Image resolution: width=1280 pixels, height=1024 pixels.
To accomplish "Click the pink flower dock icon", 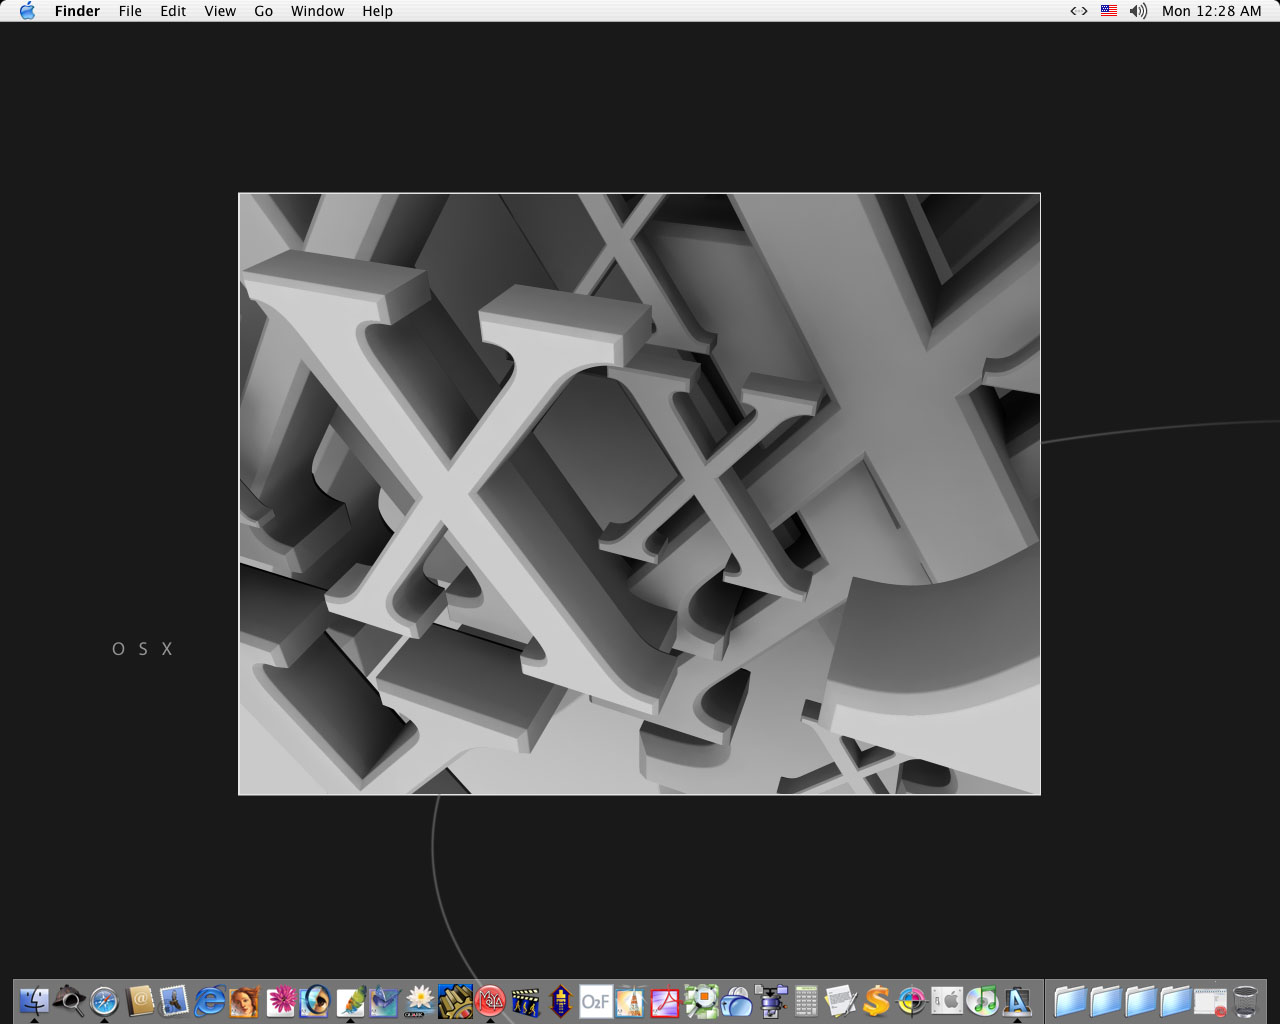I will [280, 1000].
